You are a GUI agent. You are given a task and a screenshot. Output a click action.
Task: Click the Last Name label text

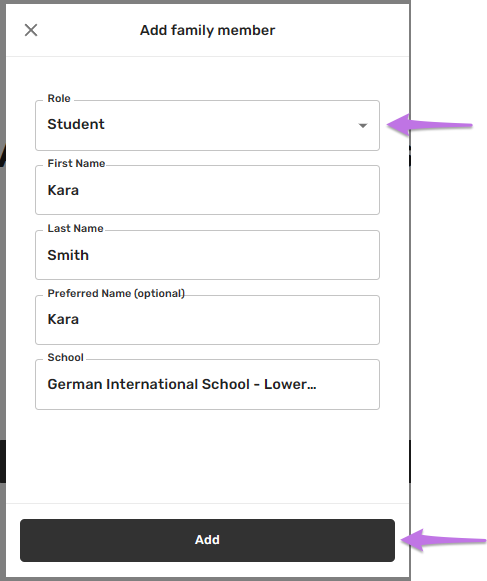(75, 228)
